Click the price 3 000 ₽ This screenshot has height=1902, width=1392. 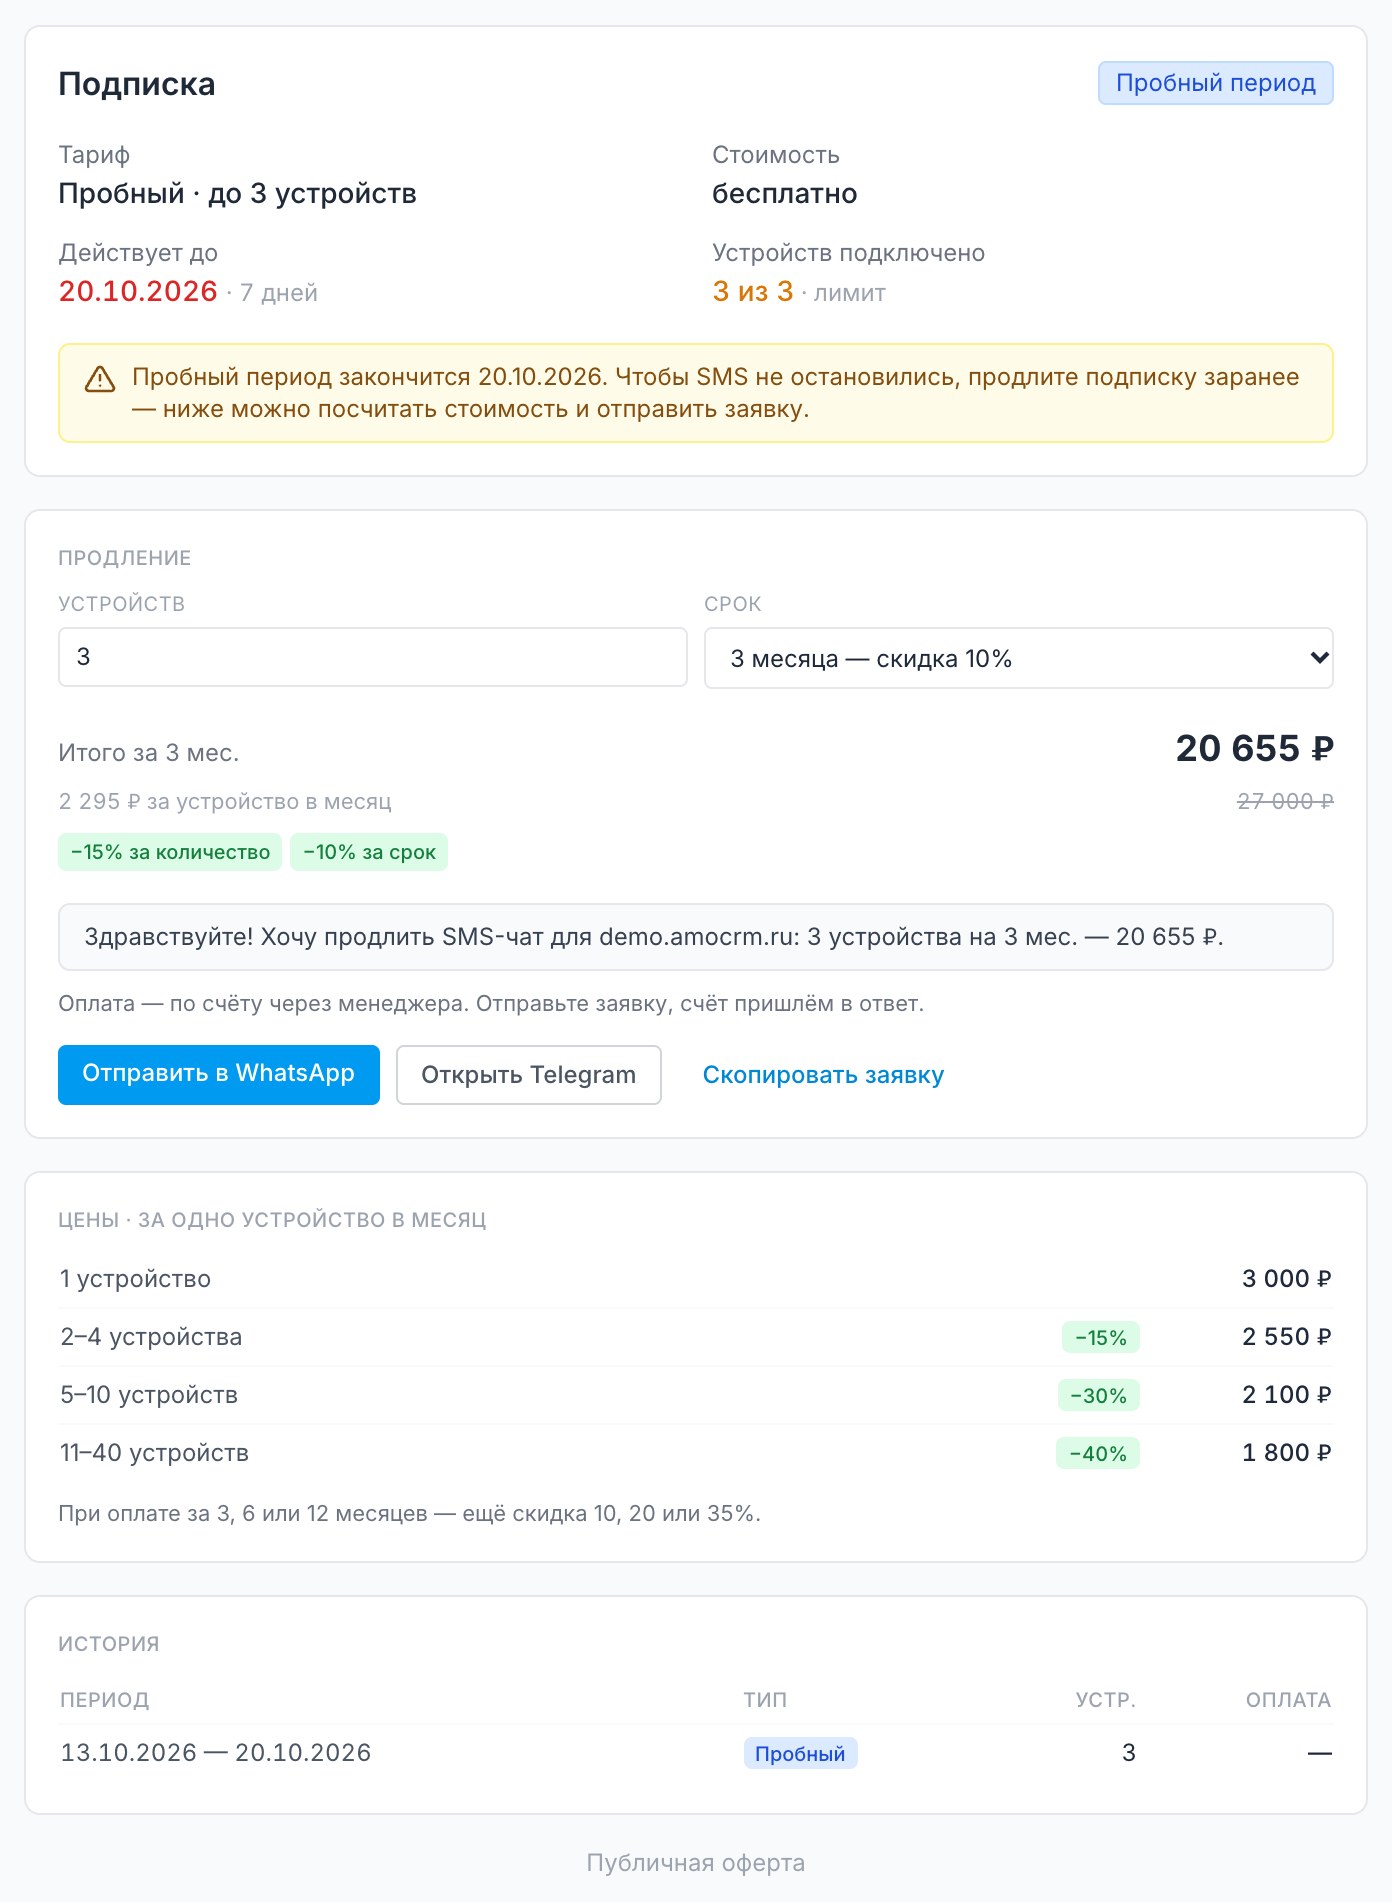(1287, 1279)
